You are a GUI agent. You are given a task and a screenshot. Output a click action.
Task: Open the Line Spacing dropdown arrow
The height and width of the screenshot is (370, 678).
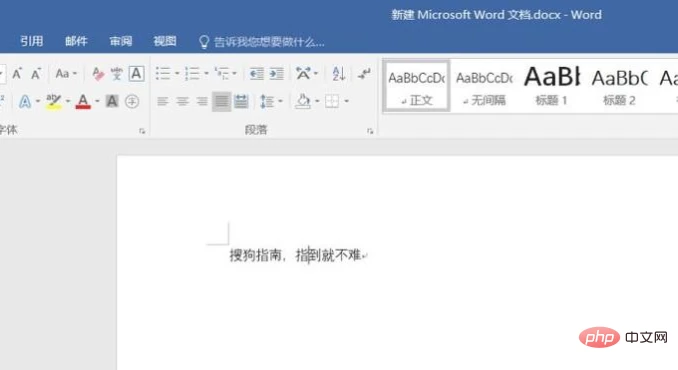coord(281,102)
